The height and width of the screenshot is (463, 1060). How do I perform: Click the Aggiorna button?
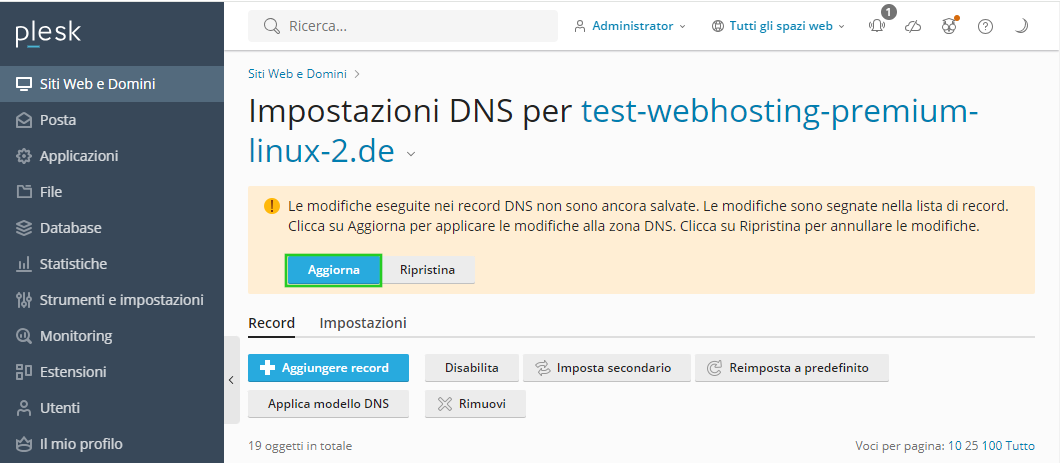click(x=334, y=270)
